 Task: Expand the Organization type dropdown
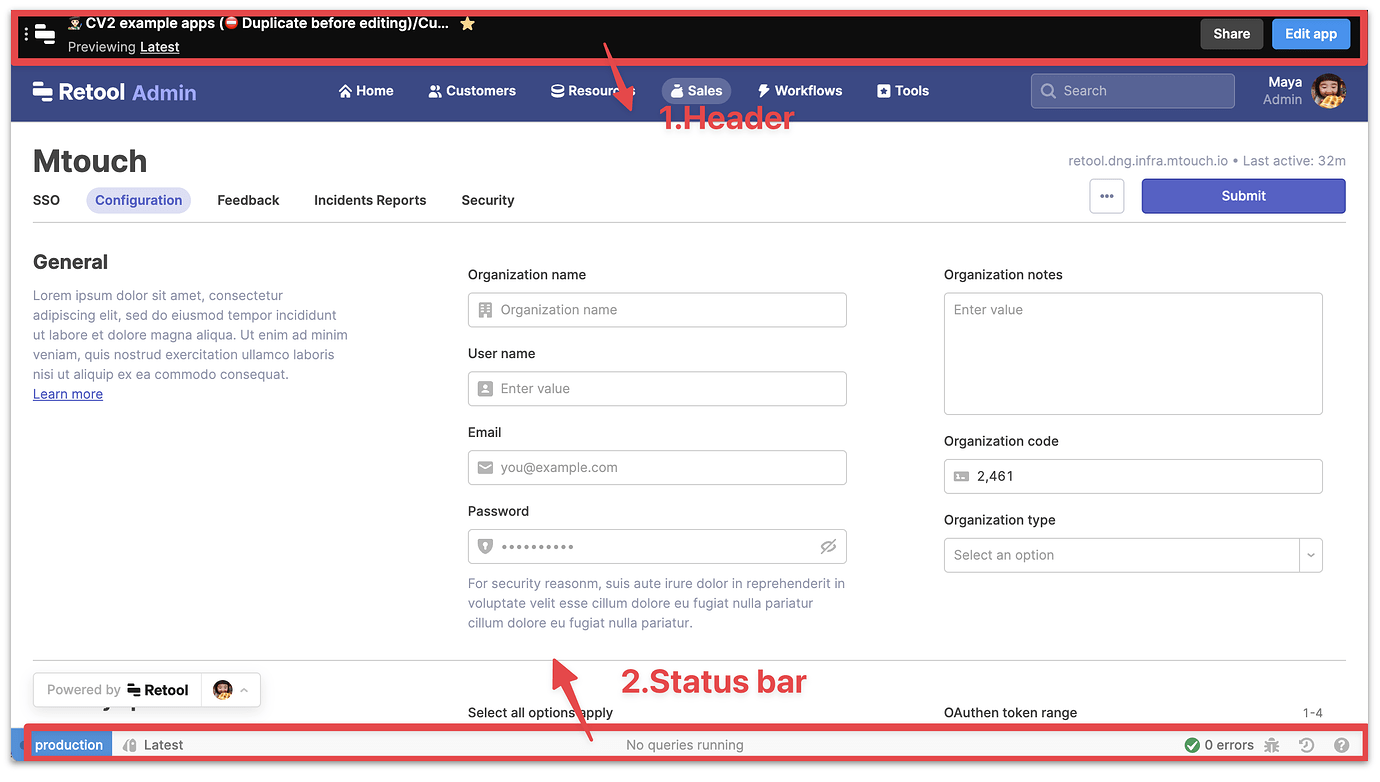coord(1311,555)
